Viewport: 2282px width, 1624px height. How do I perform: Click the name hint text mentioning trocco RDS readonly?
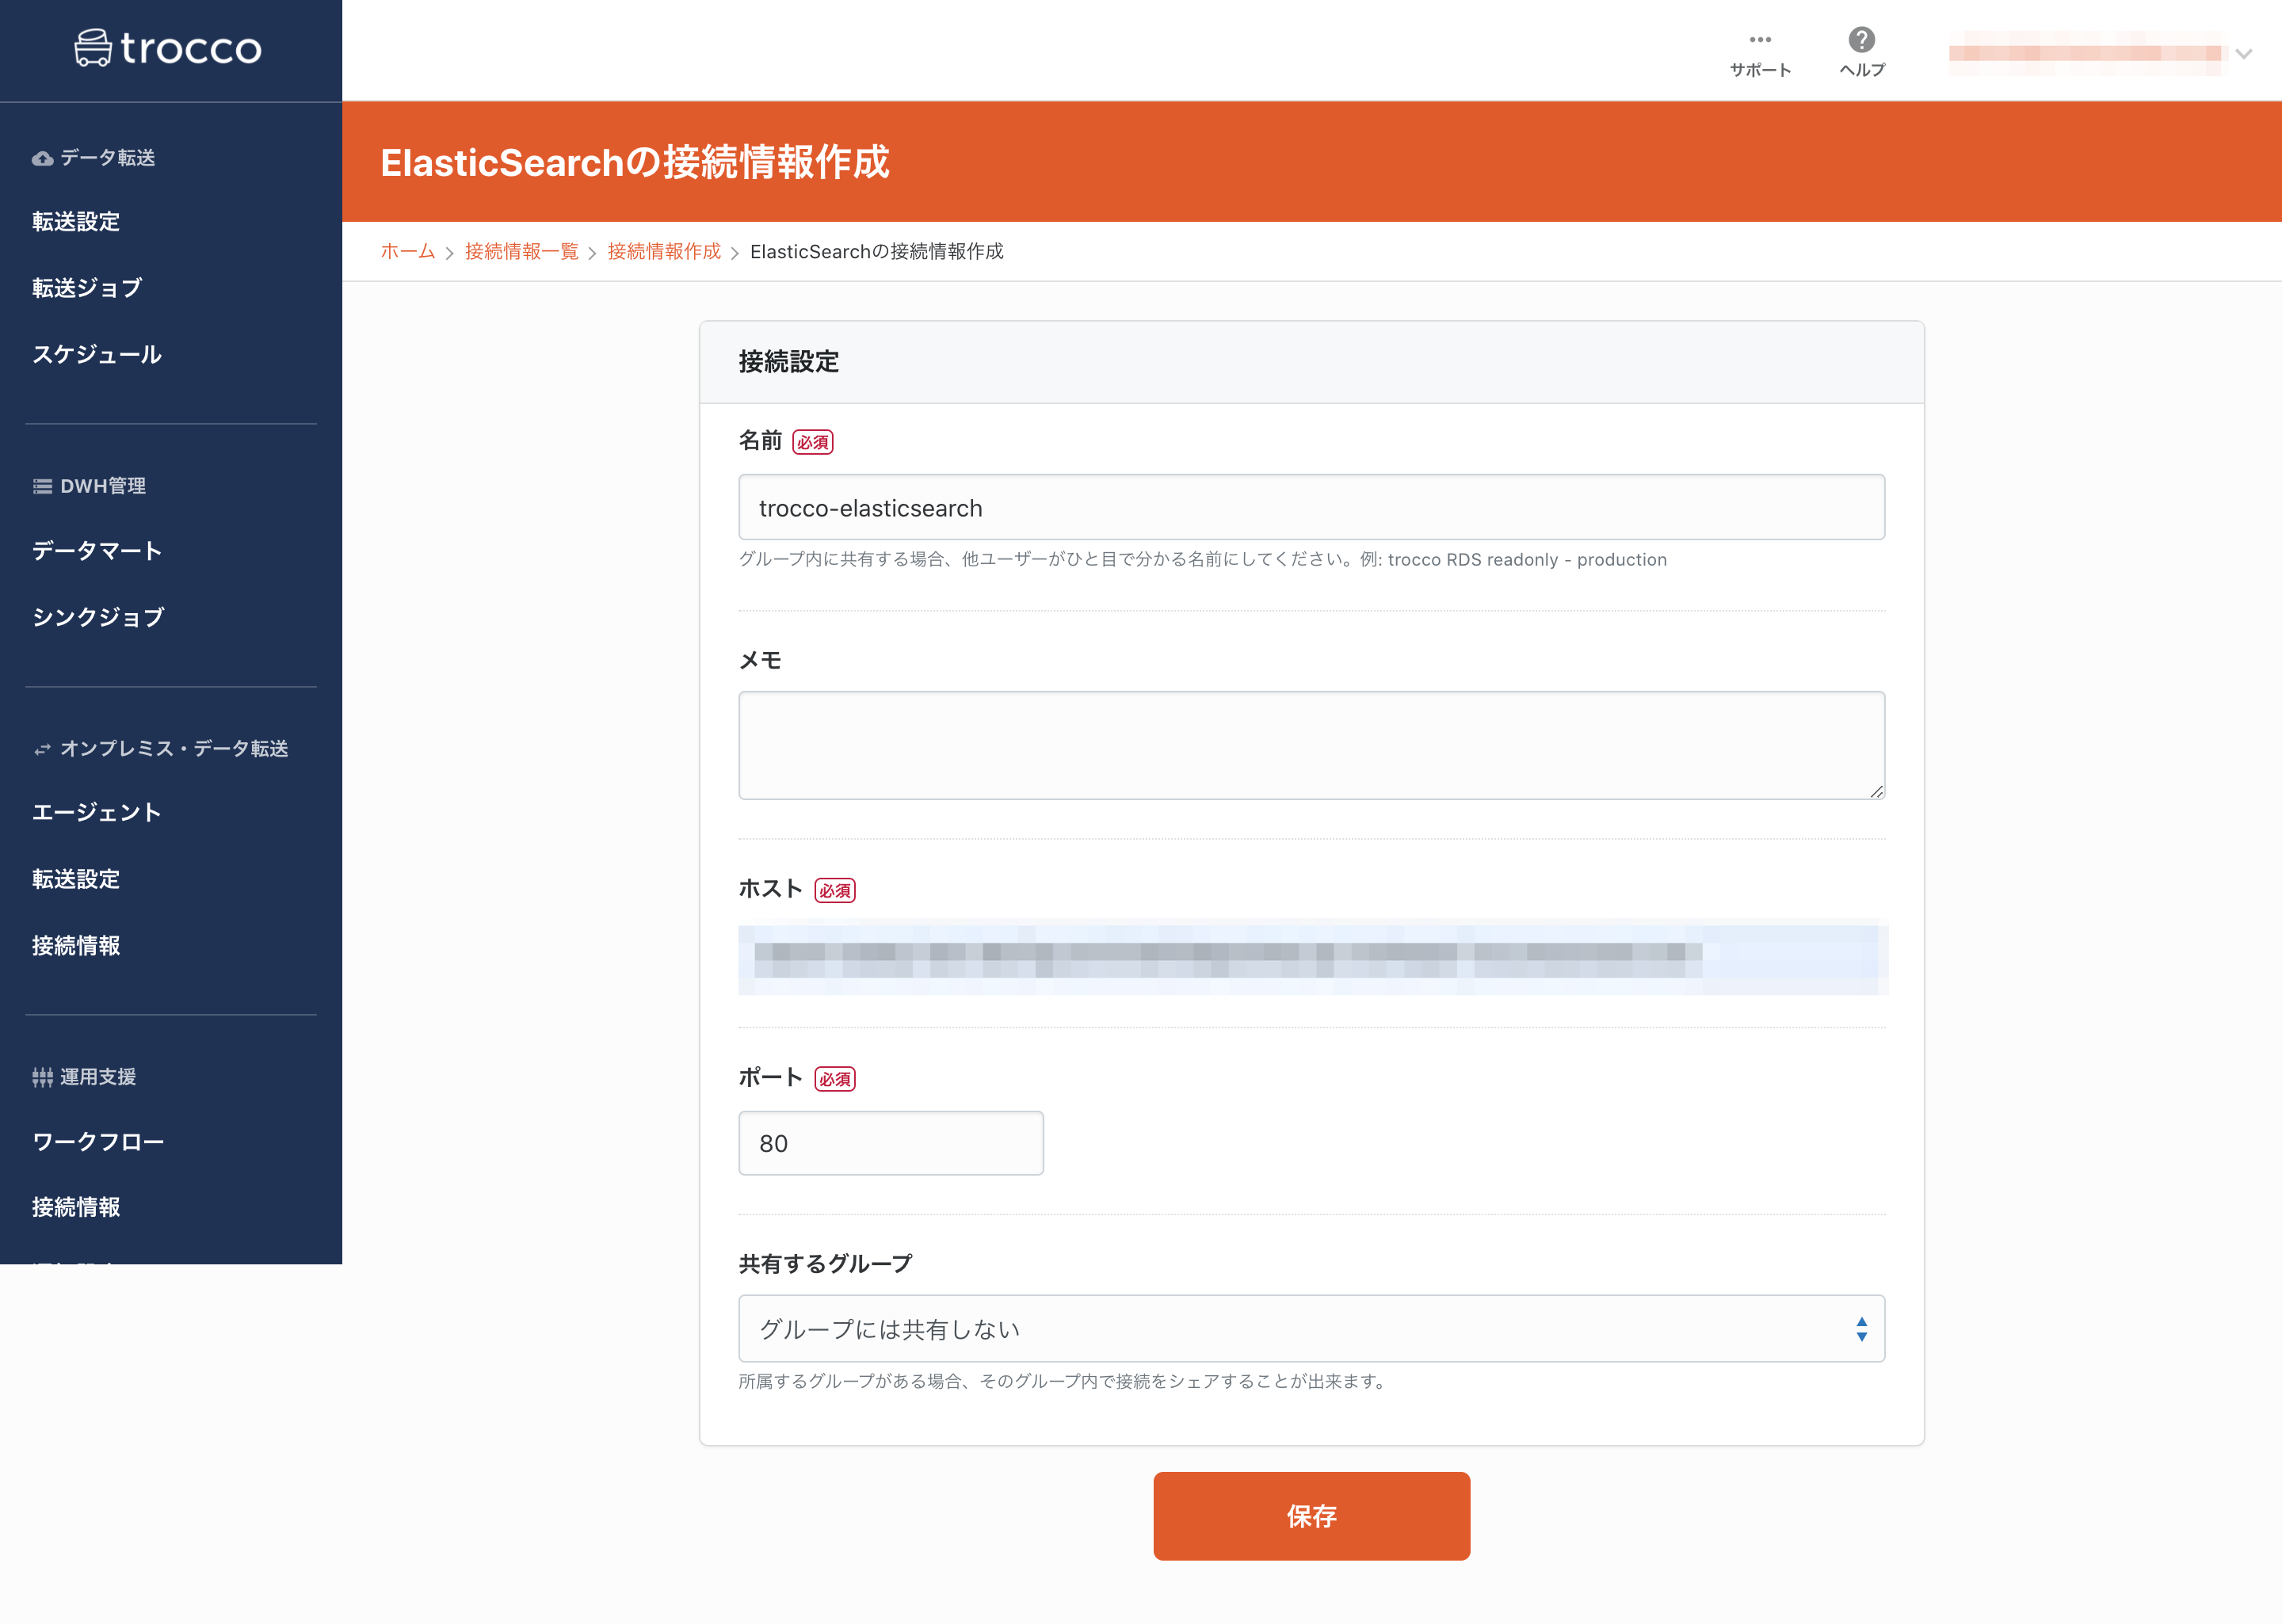[1202, 560]
